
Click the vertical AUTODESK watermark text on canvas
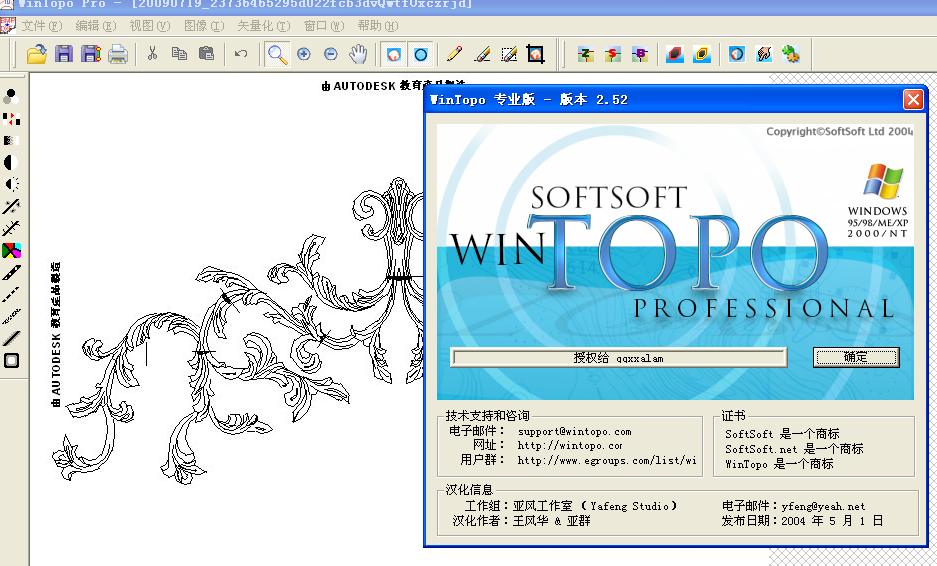[56, 335]
